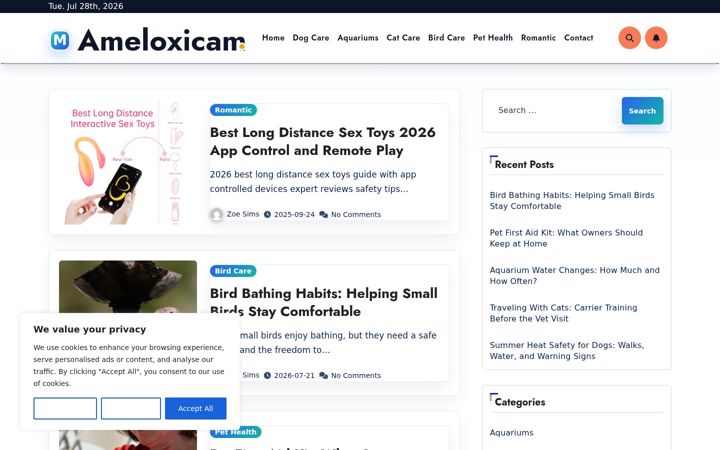
Task: Click author name Zoe Sims on first post
Action: pos(243,214)
